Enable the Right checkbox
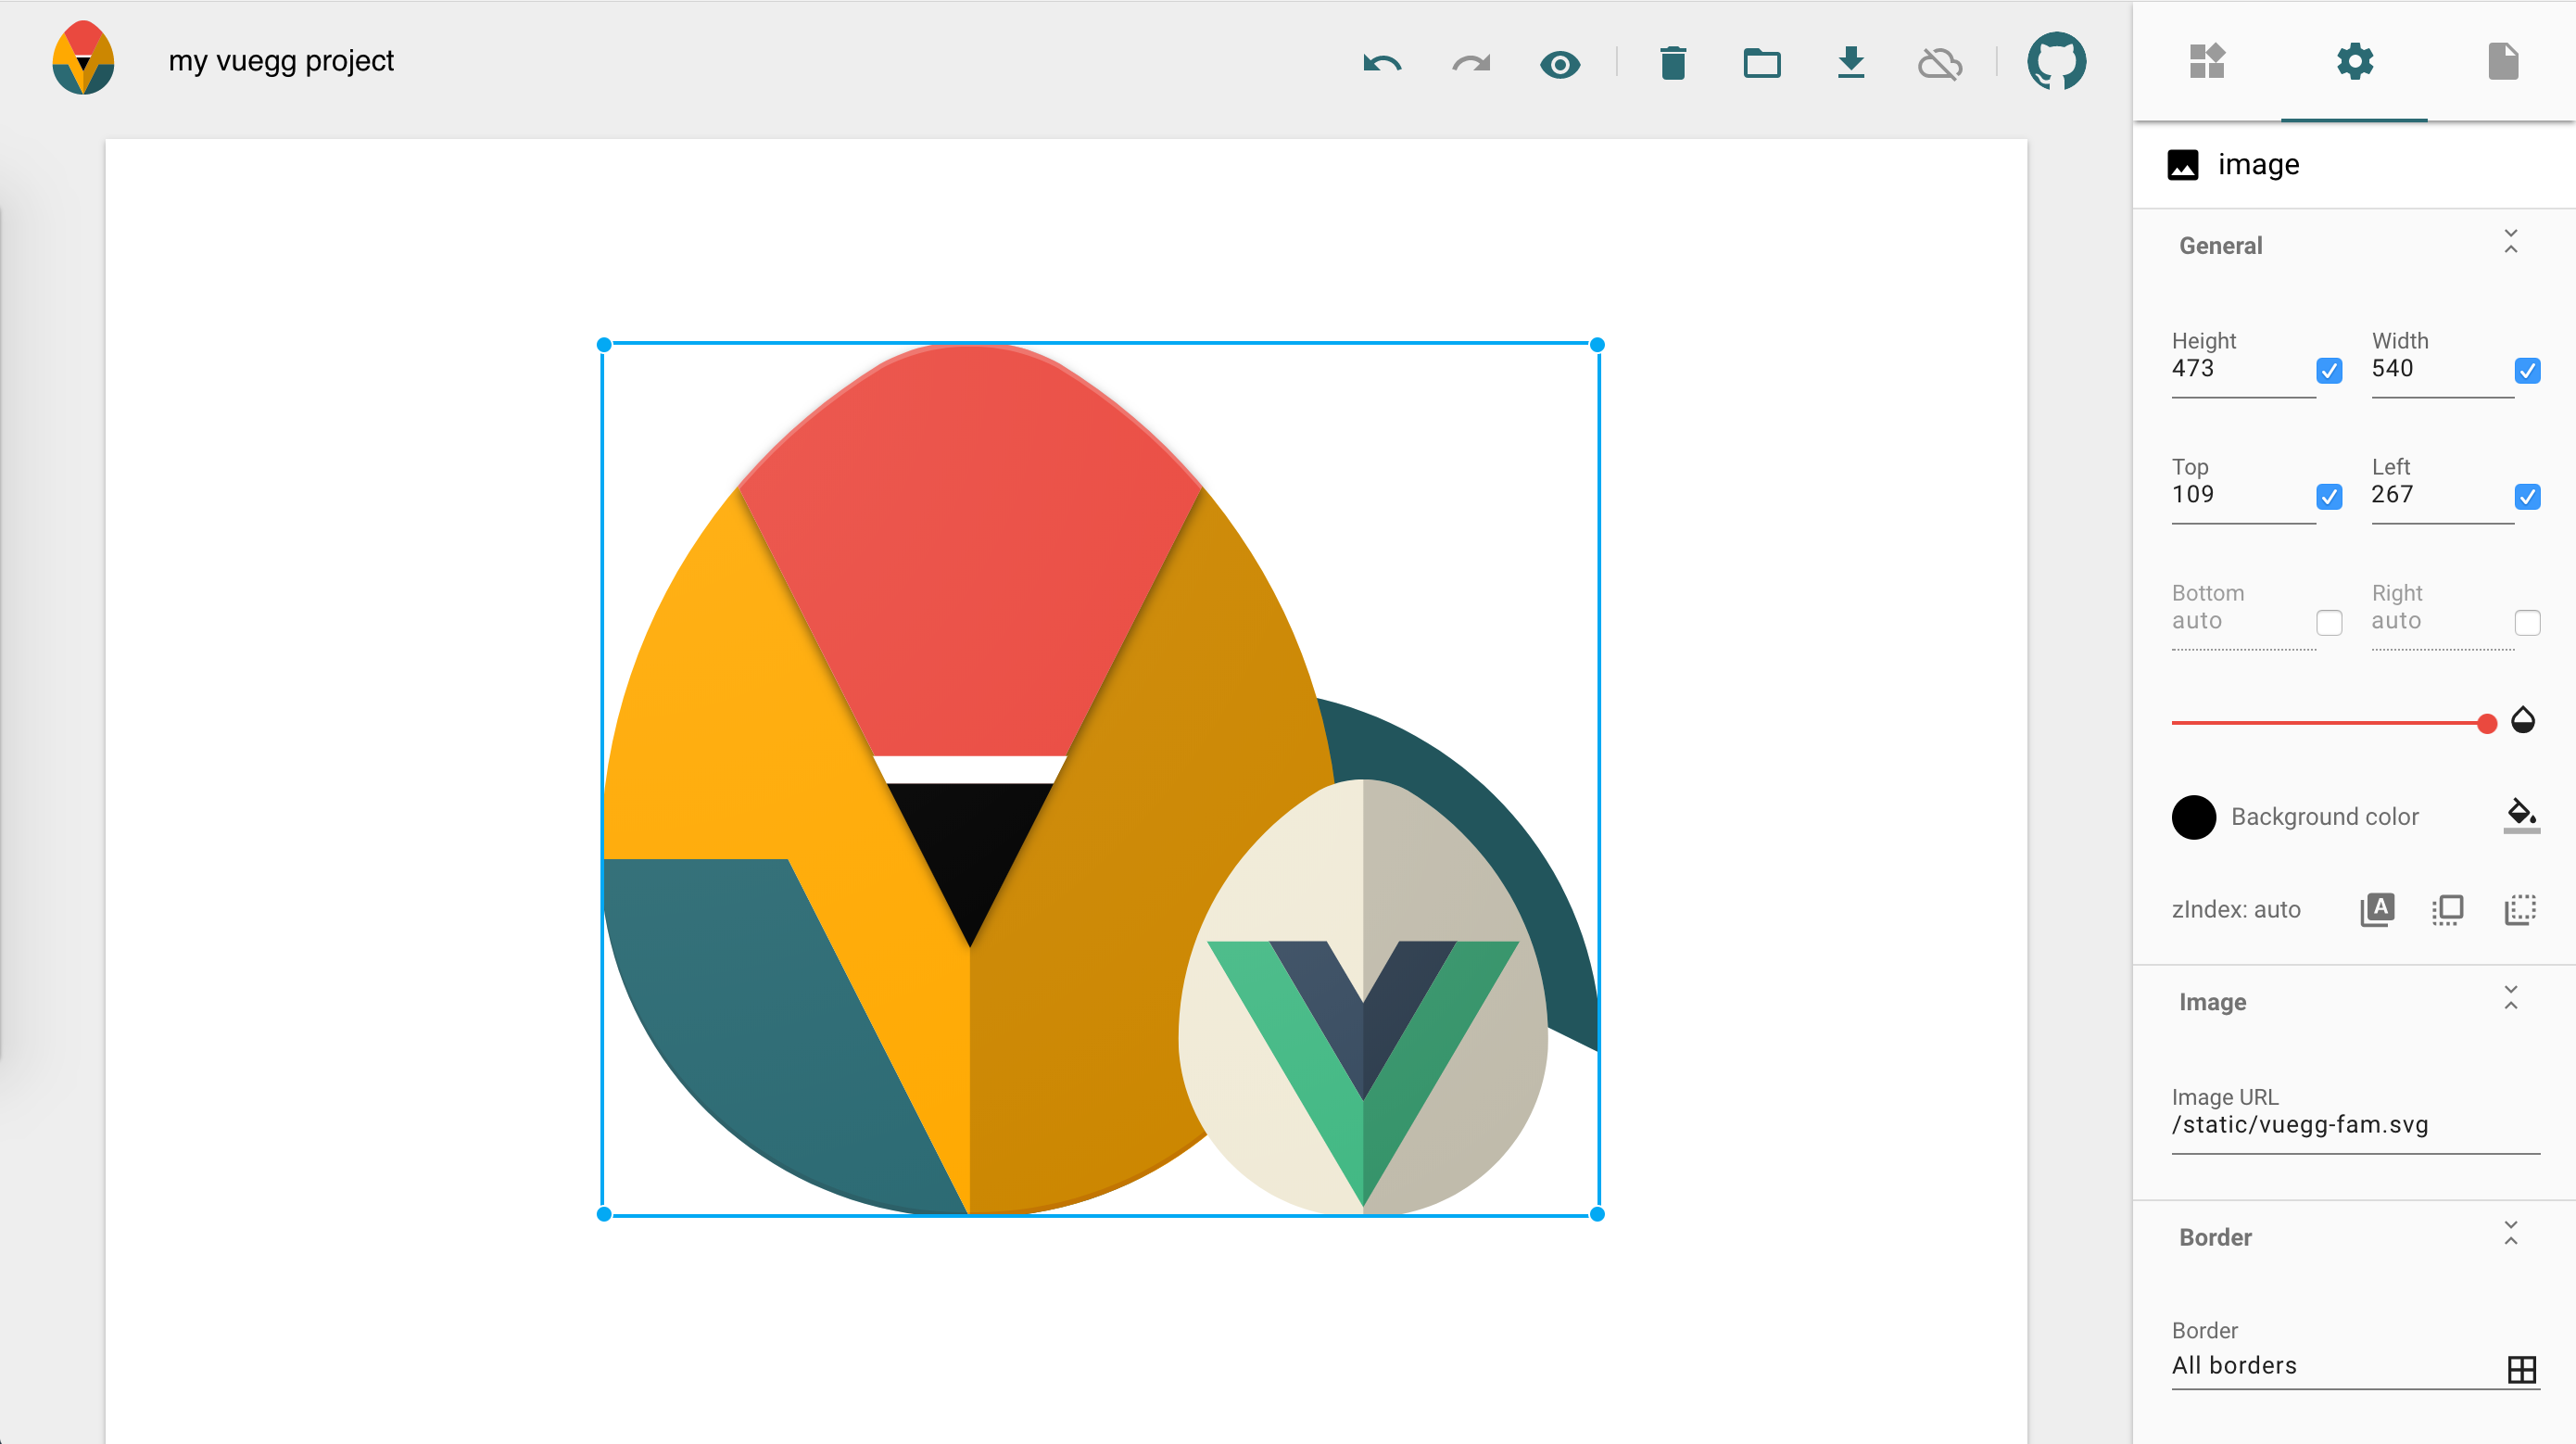Image resolution: width=2576 pixels, height=1444 pixels. 2527,623
